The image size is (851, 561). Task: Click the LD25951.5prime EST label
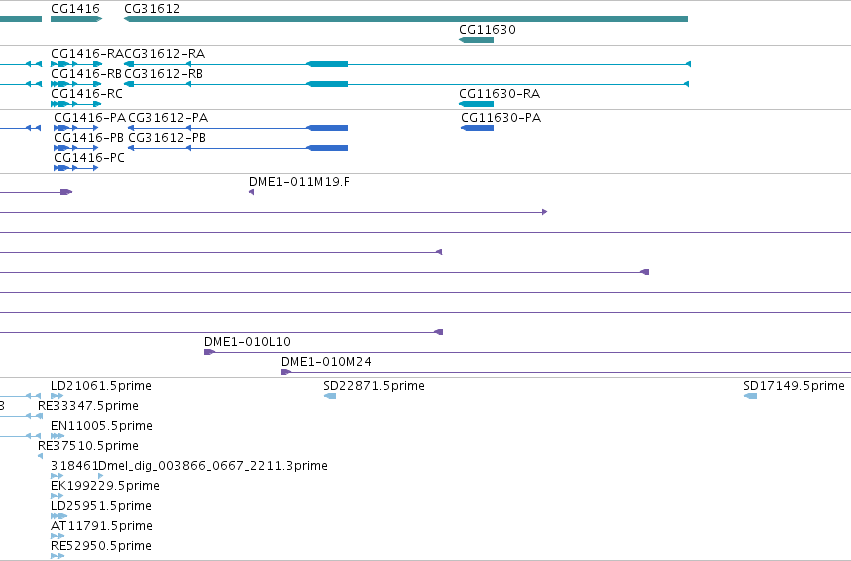[101, 506]
